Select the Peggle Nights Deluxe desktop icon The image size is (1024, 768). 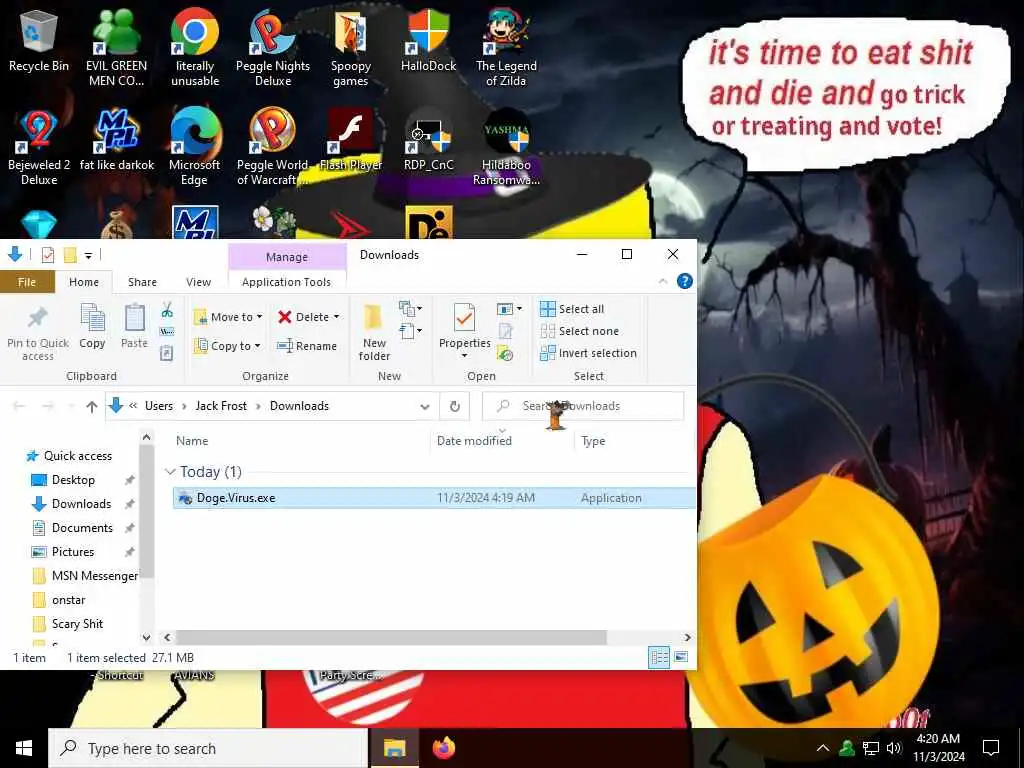(x=273, y=47)
